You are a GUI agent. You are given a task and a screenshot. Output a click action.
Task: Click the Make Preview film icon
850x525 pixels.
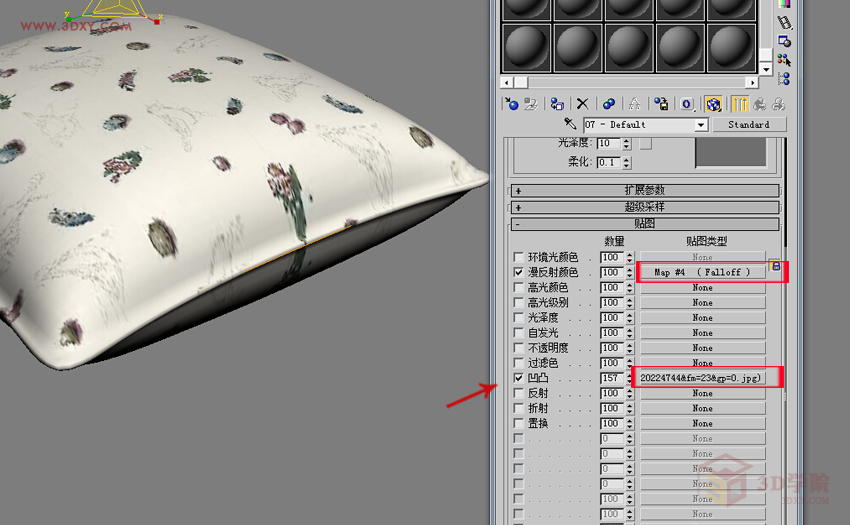coord(784,22)
